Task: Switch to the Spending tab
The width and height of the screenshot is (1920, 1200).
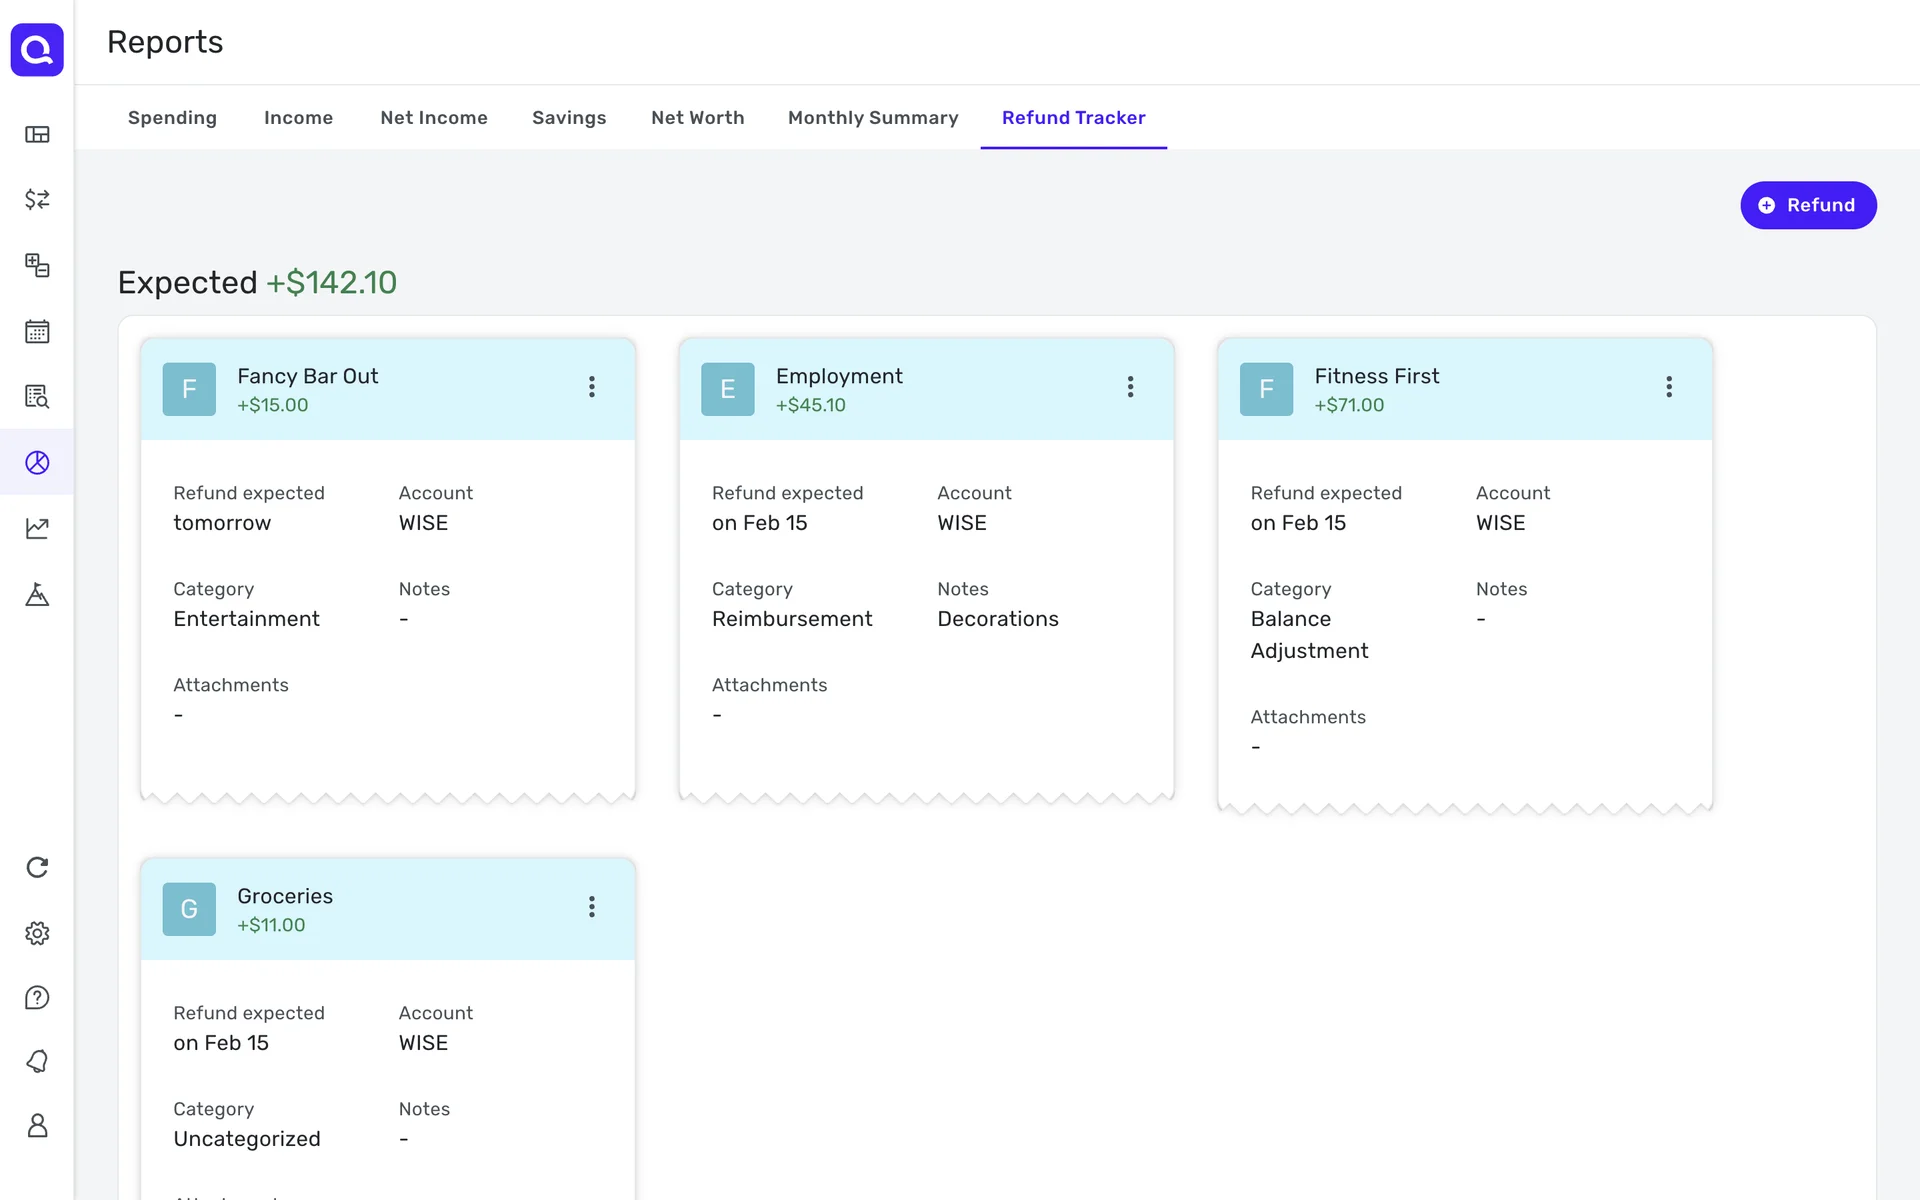Action: pyautogui.click(x=172, y=118)
